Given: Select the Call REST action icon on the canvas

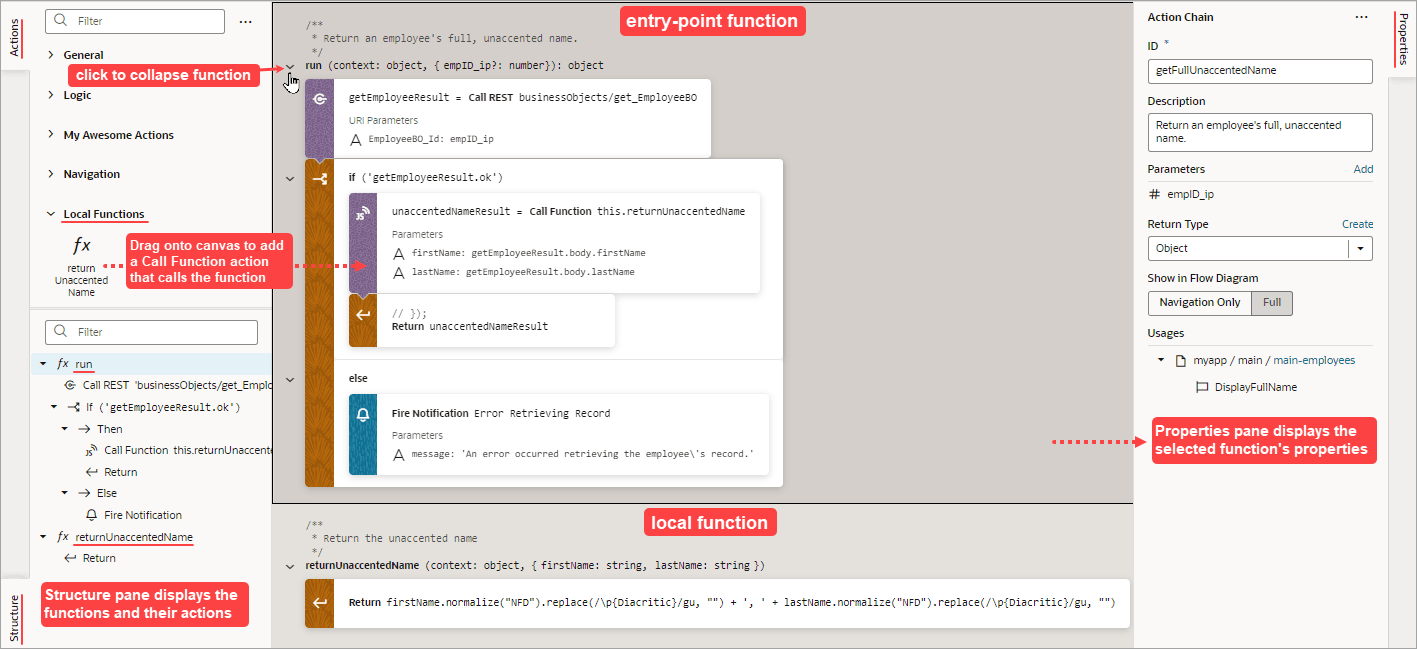Looking at the screenshot, I should [x=320, y=99].
